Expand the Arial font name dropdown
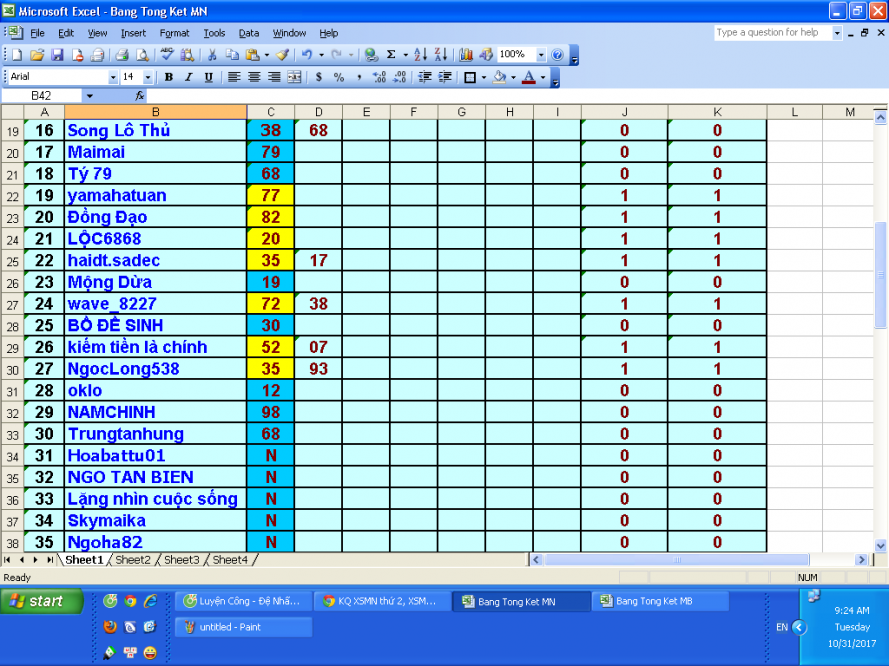Viewport: 889px width, 666px height. pos(113,77)
